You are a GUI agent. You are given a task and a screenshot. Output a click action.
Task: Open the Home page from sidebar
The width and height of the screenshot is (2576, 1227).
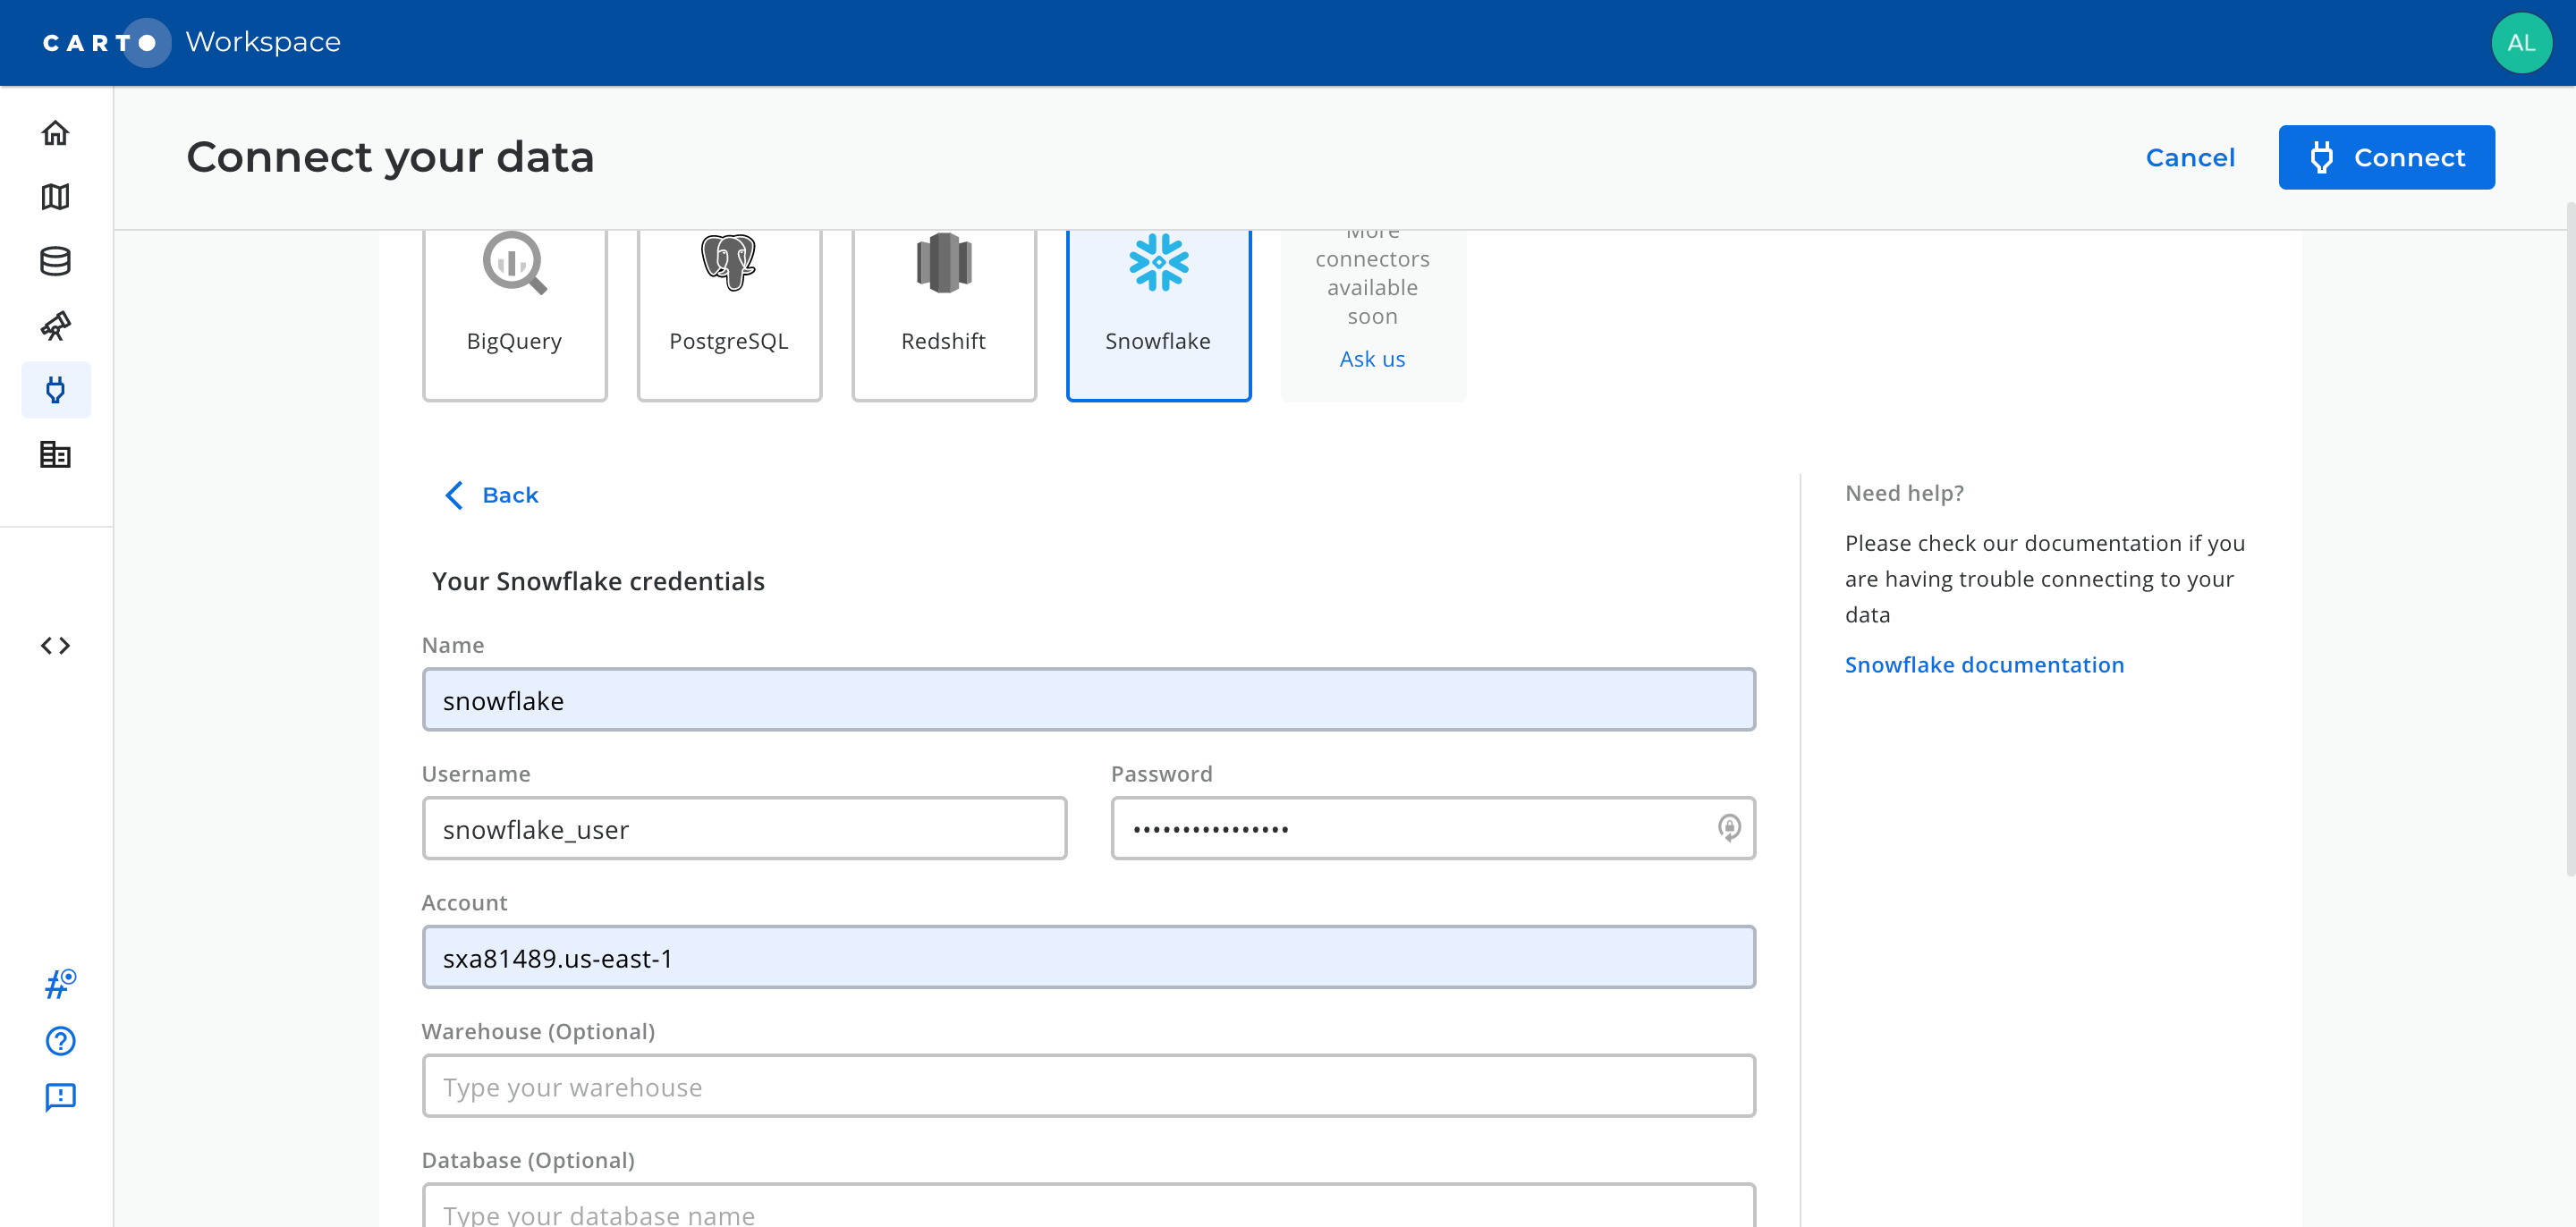pyautogui.click(x=55, y=132)
